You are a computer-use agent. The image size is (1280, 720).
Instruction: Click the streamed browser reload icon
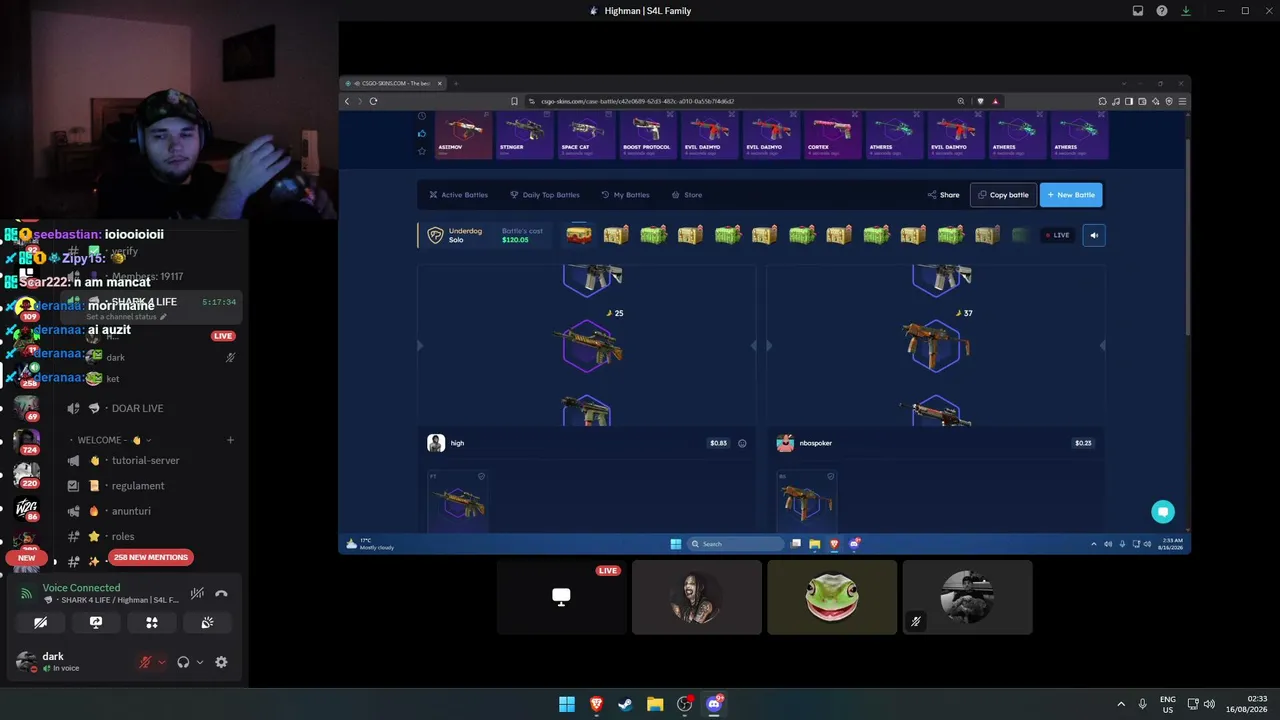(x=373, y=101)
